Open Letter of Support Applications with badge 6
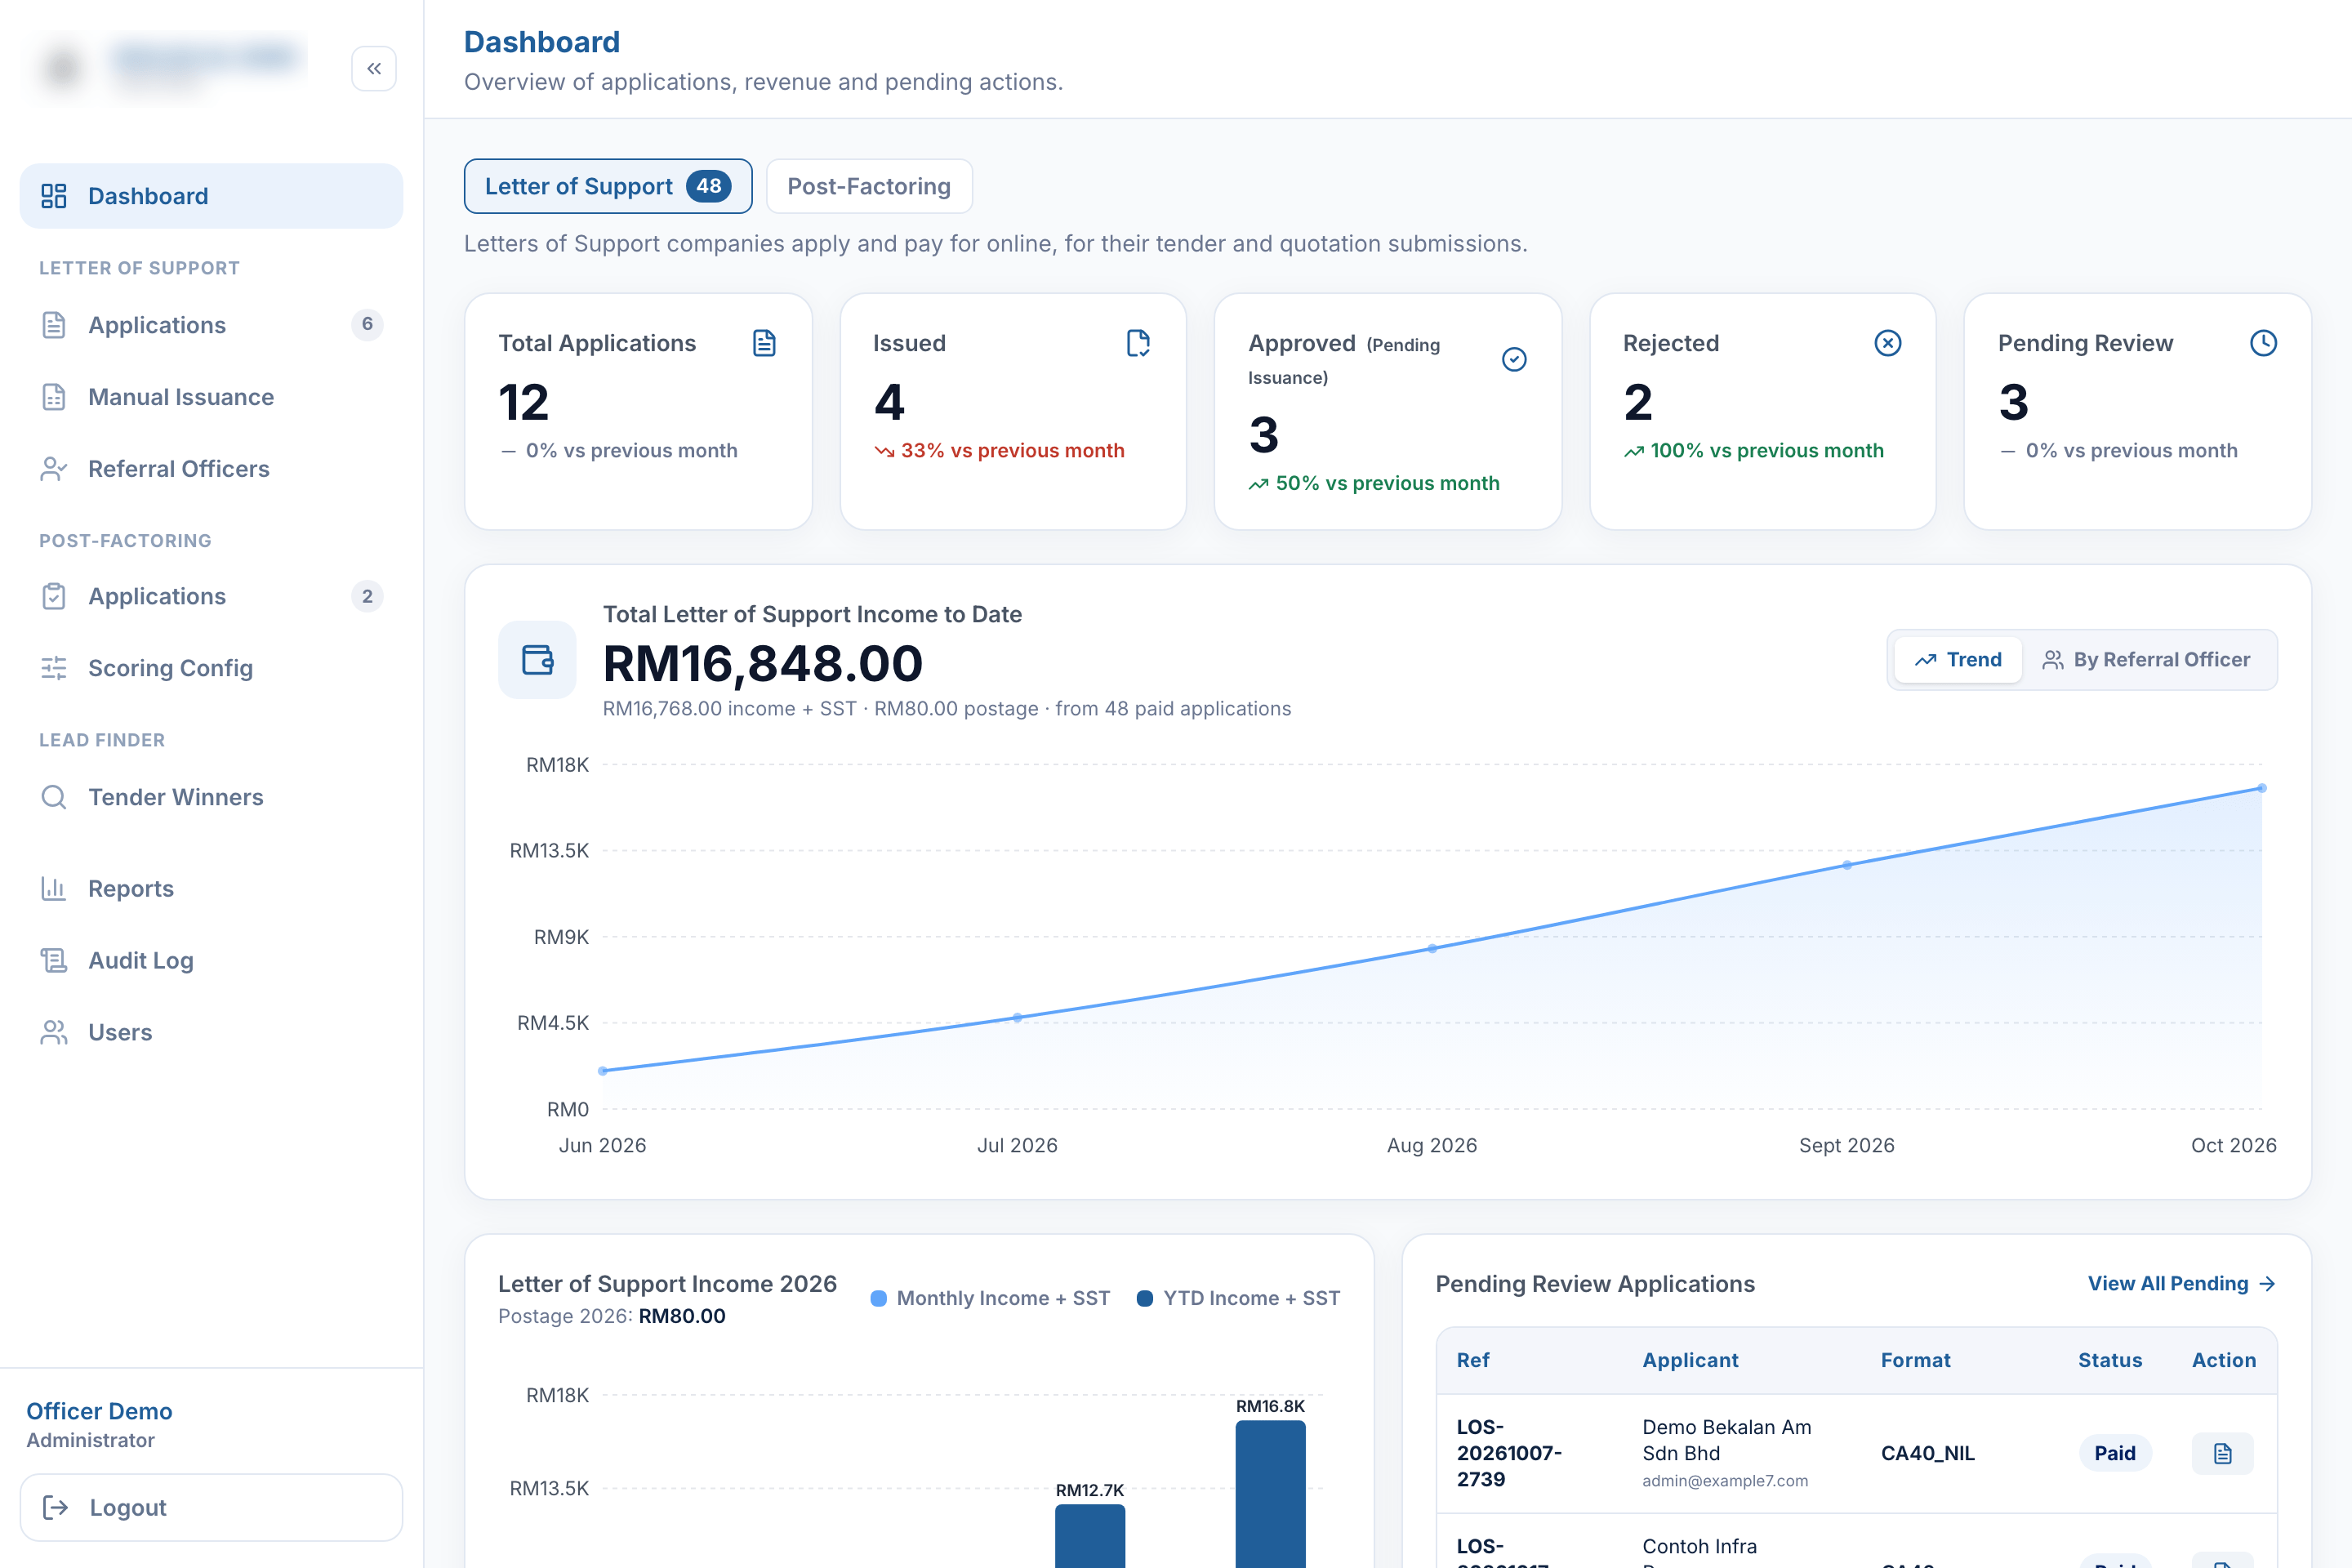2352x1568 pixels. (211, 325)
